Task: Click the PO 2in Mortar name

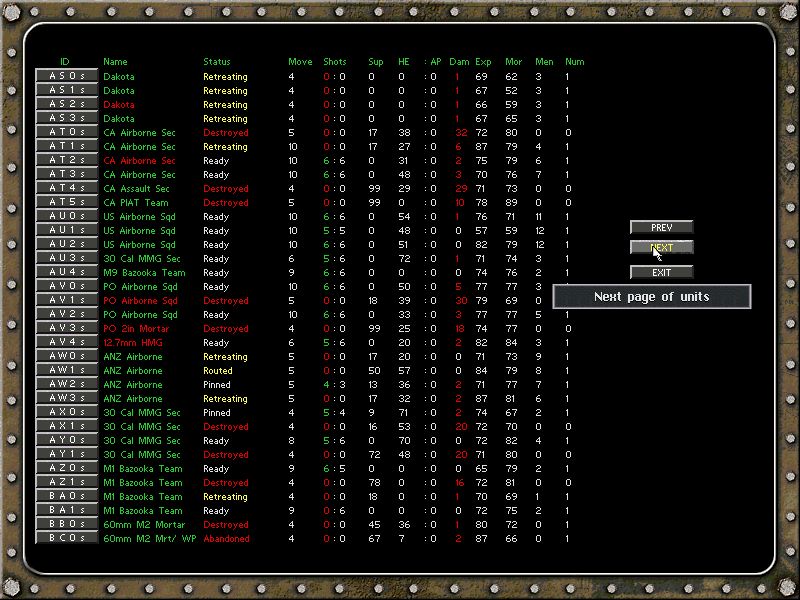Action: [136, 329]
